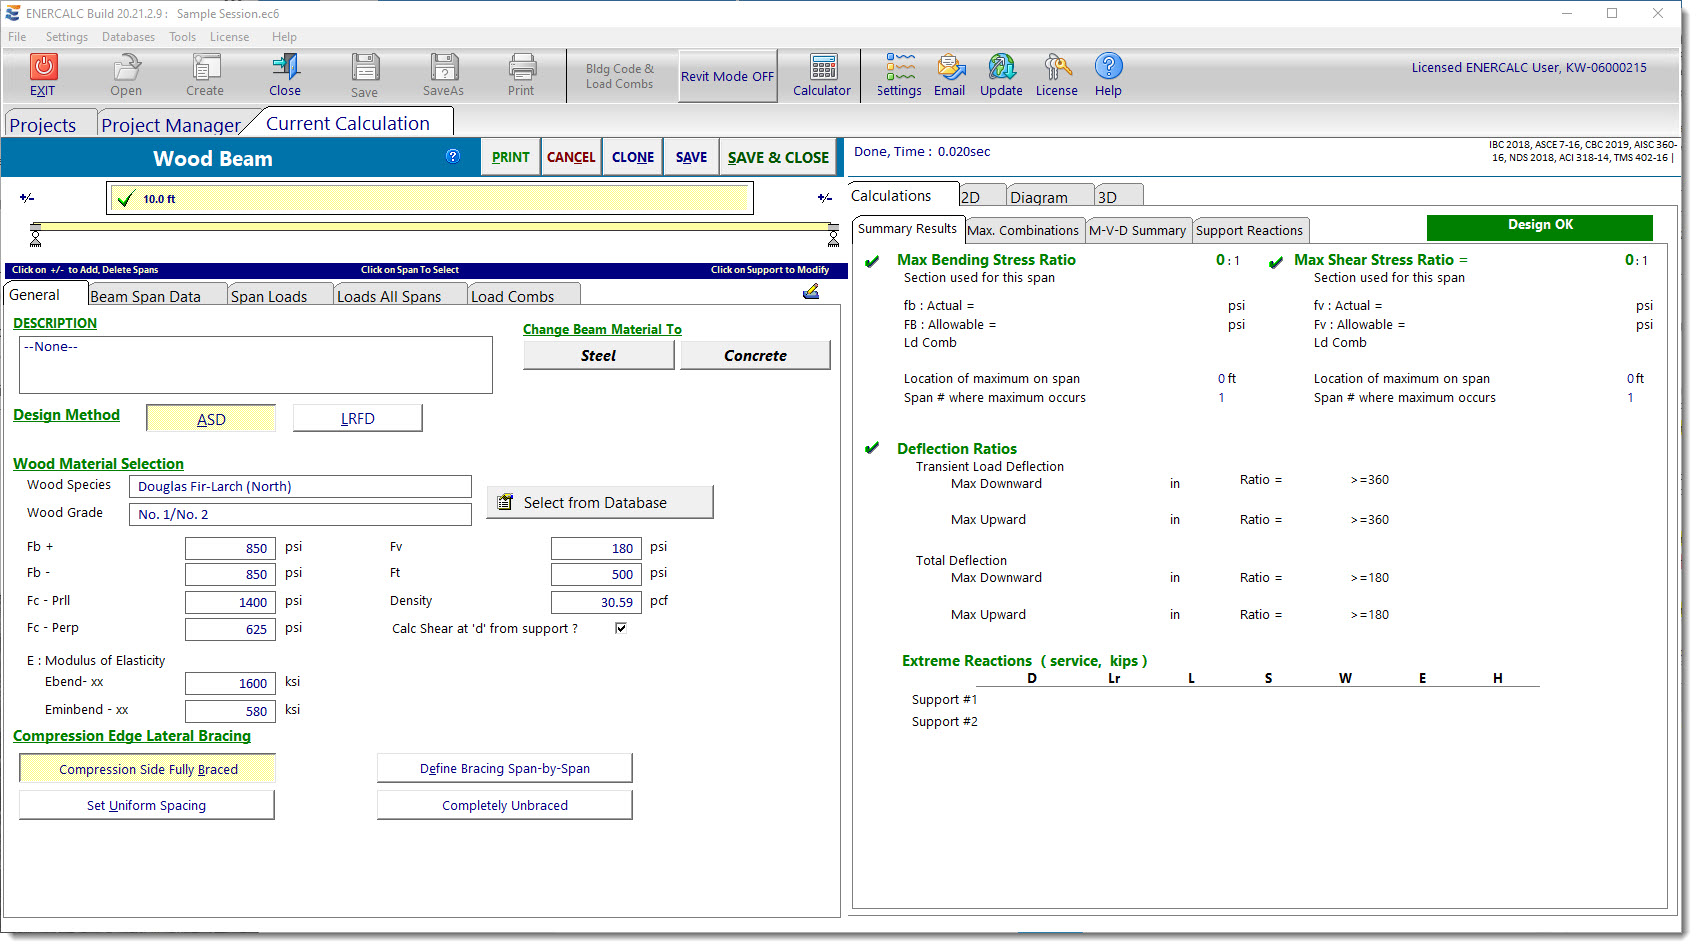The image size is (1697, 948).
Task: Switch to the Span Loads tab
Action: pos(269,296)
